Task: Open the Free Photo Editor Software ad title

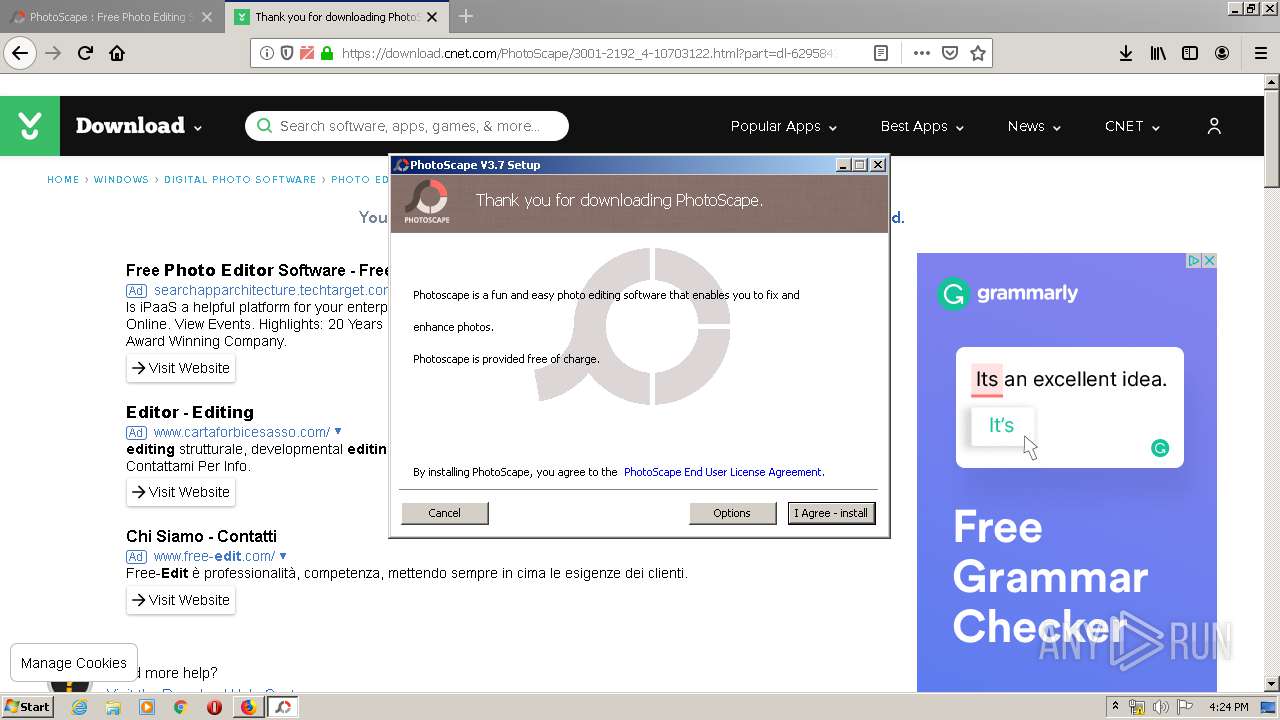Action: [257, 270]
